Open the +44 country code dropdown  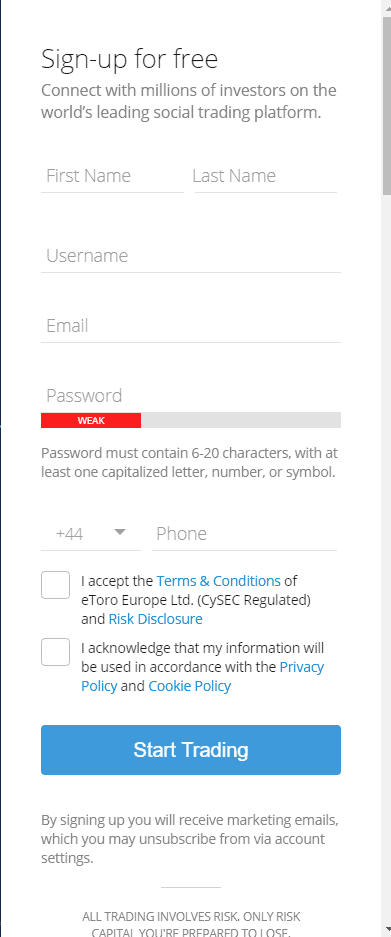[91, 534]
